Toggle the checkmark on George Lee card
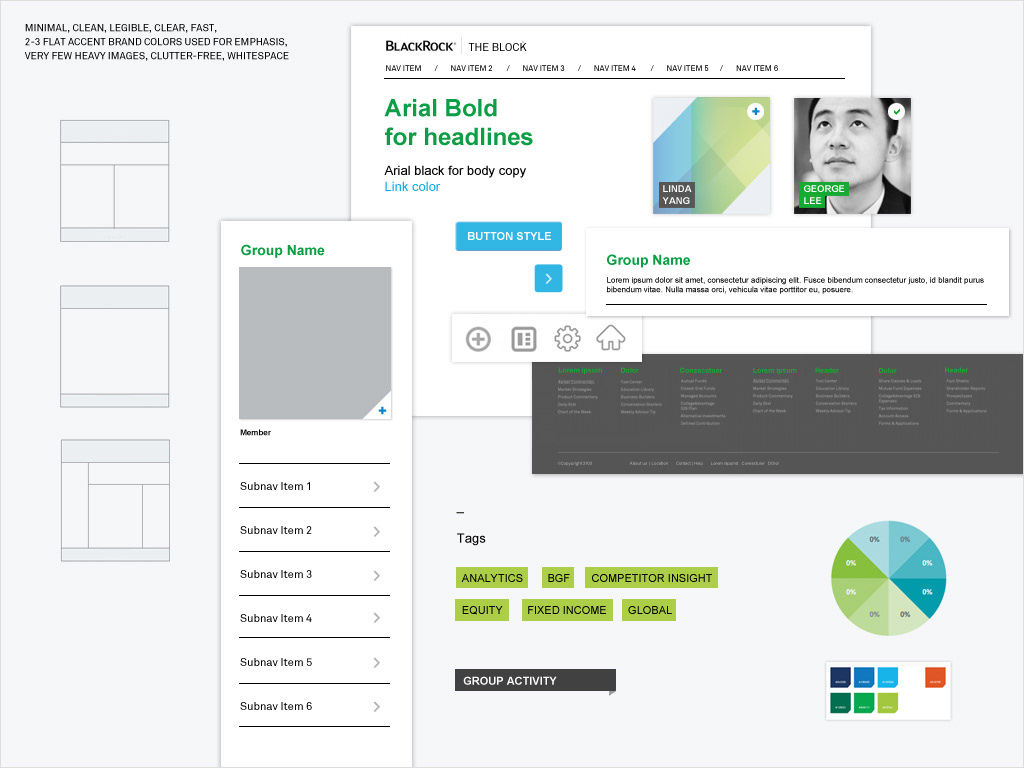Image resolution: width=1024 pixels, height=768 pixels. click(x=896, y=112)
